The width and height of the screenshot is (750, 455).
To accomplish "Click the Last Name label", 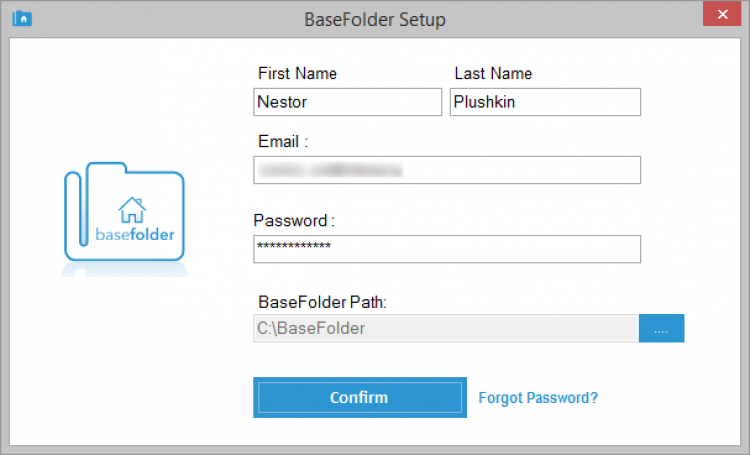I will [493, 73].
